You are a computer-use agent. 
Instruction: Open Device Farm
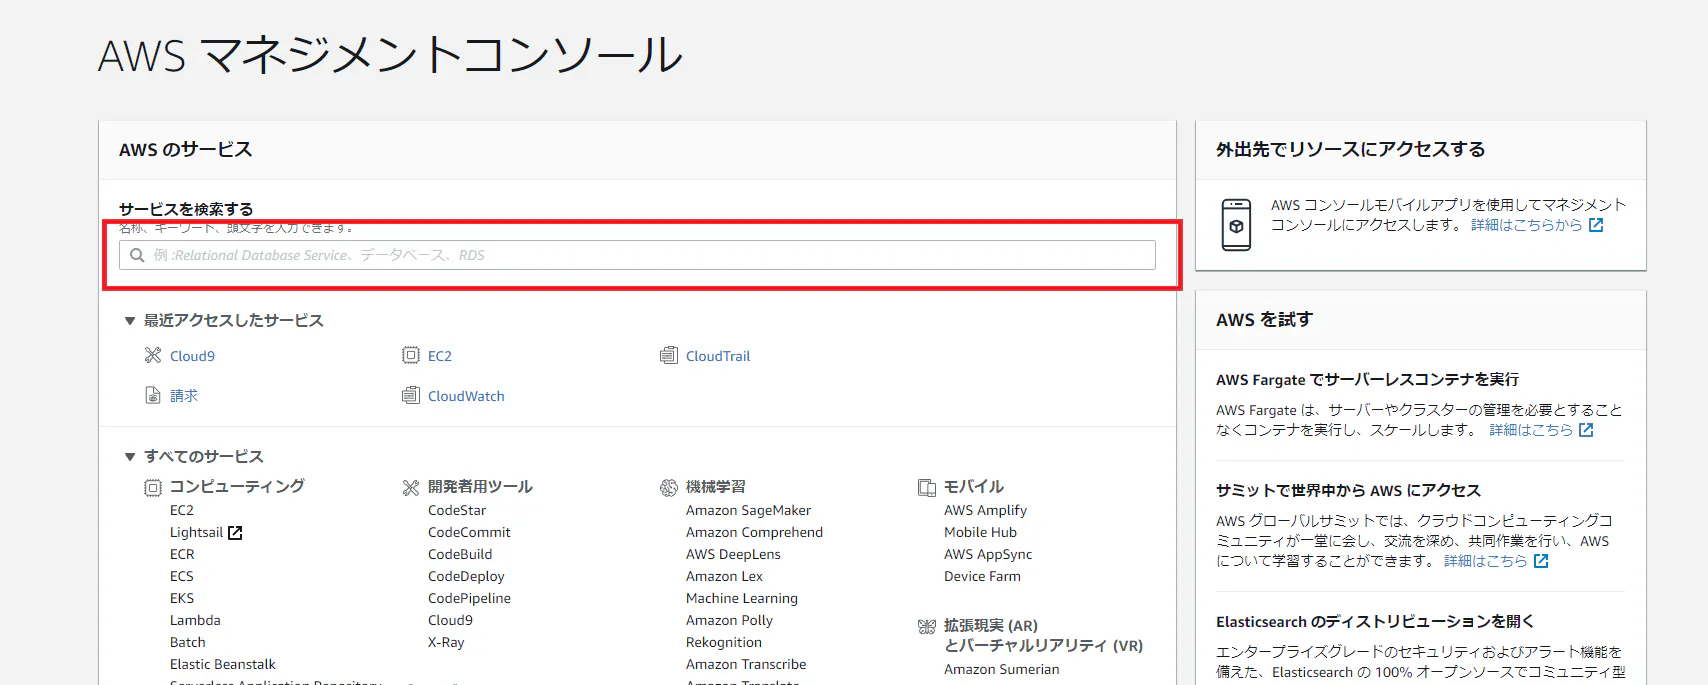(x=982, y=576)
